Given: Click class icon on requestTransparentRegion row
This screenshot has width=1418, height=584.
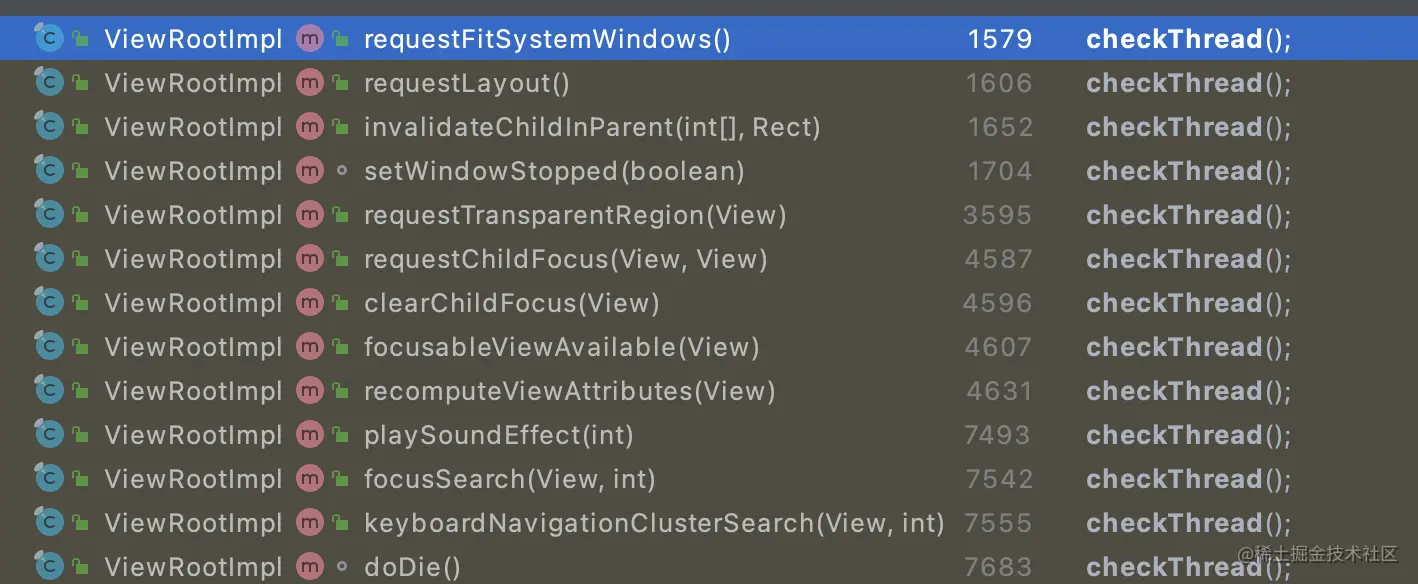Looking at the screenshot, I should [48, 215].
